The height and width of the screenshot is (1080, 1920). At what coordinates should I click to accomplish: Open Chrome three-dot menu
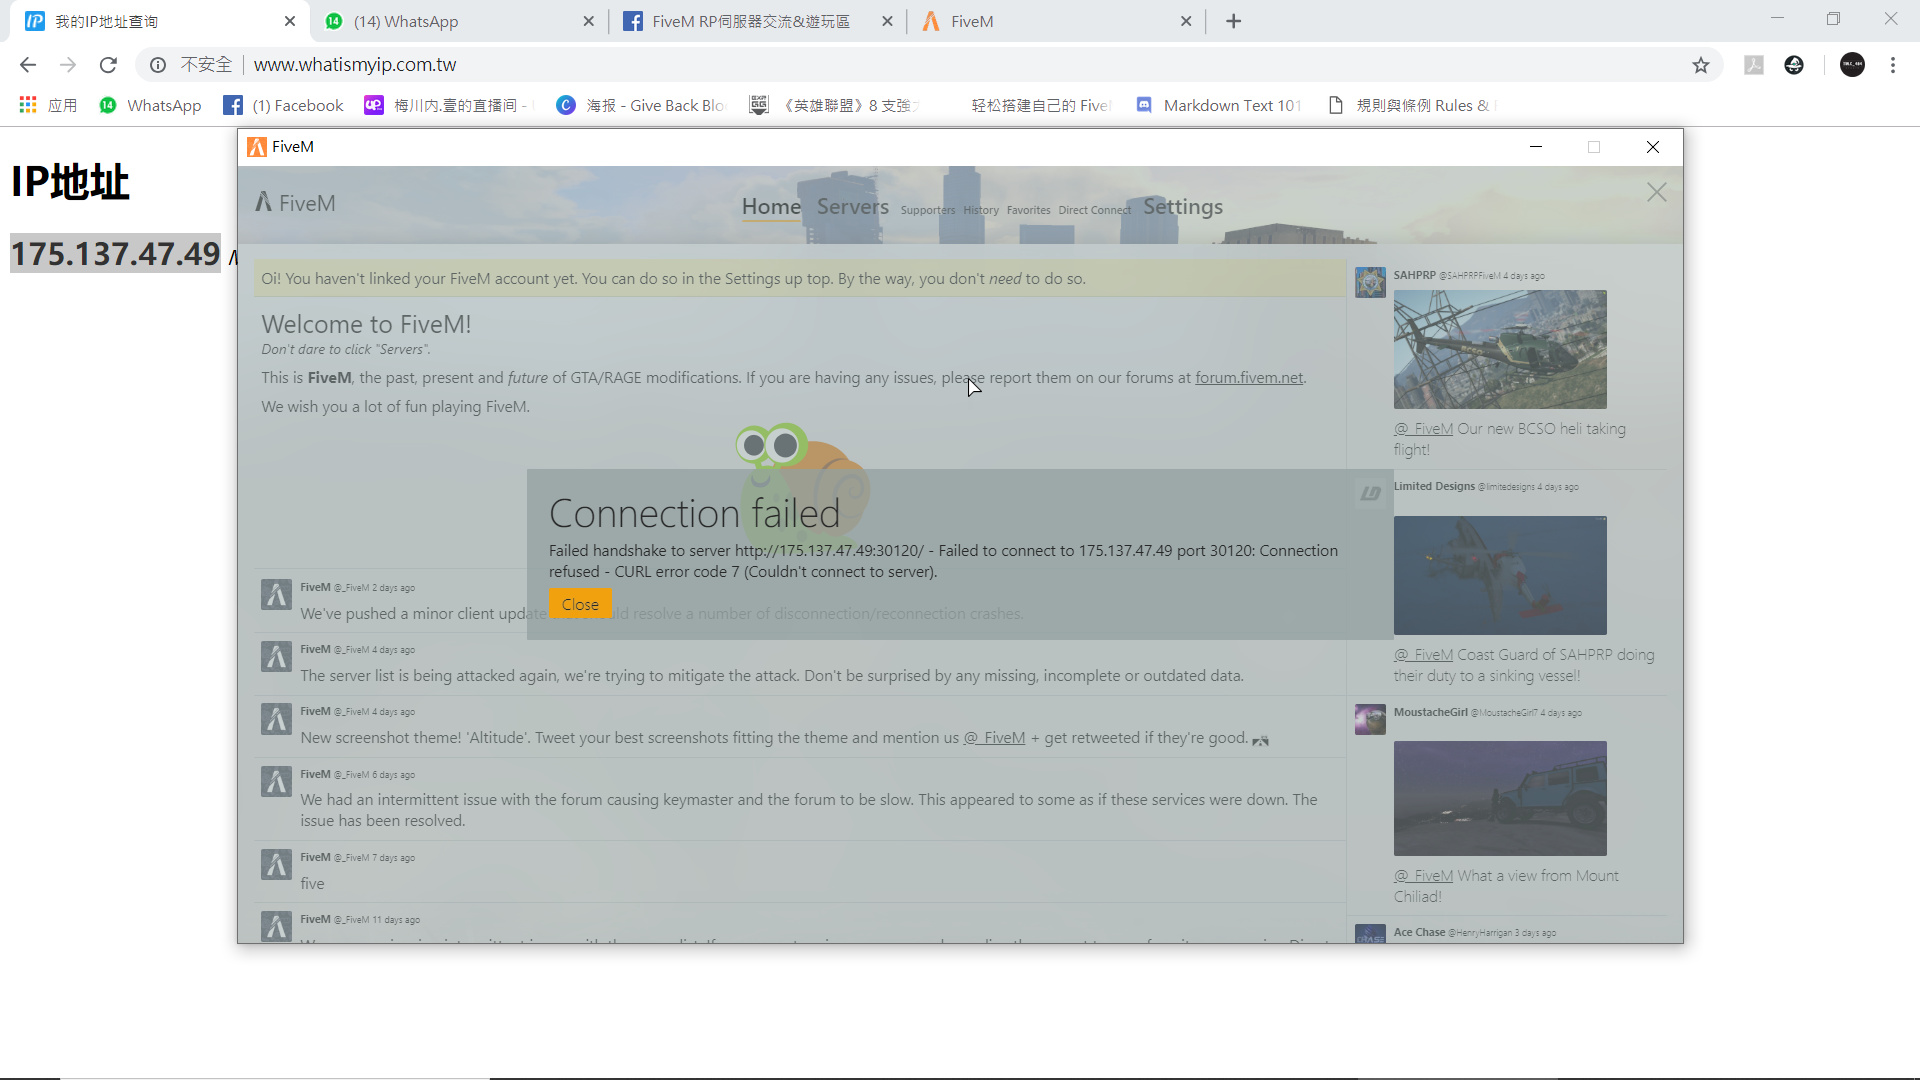point(1893,65)
